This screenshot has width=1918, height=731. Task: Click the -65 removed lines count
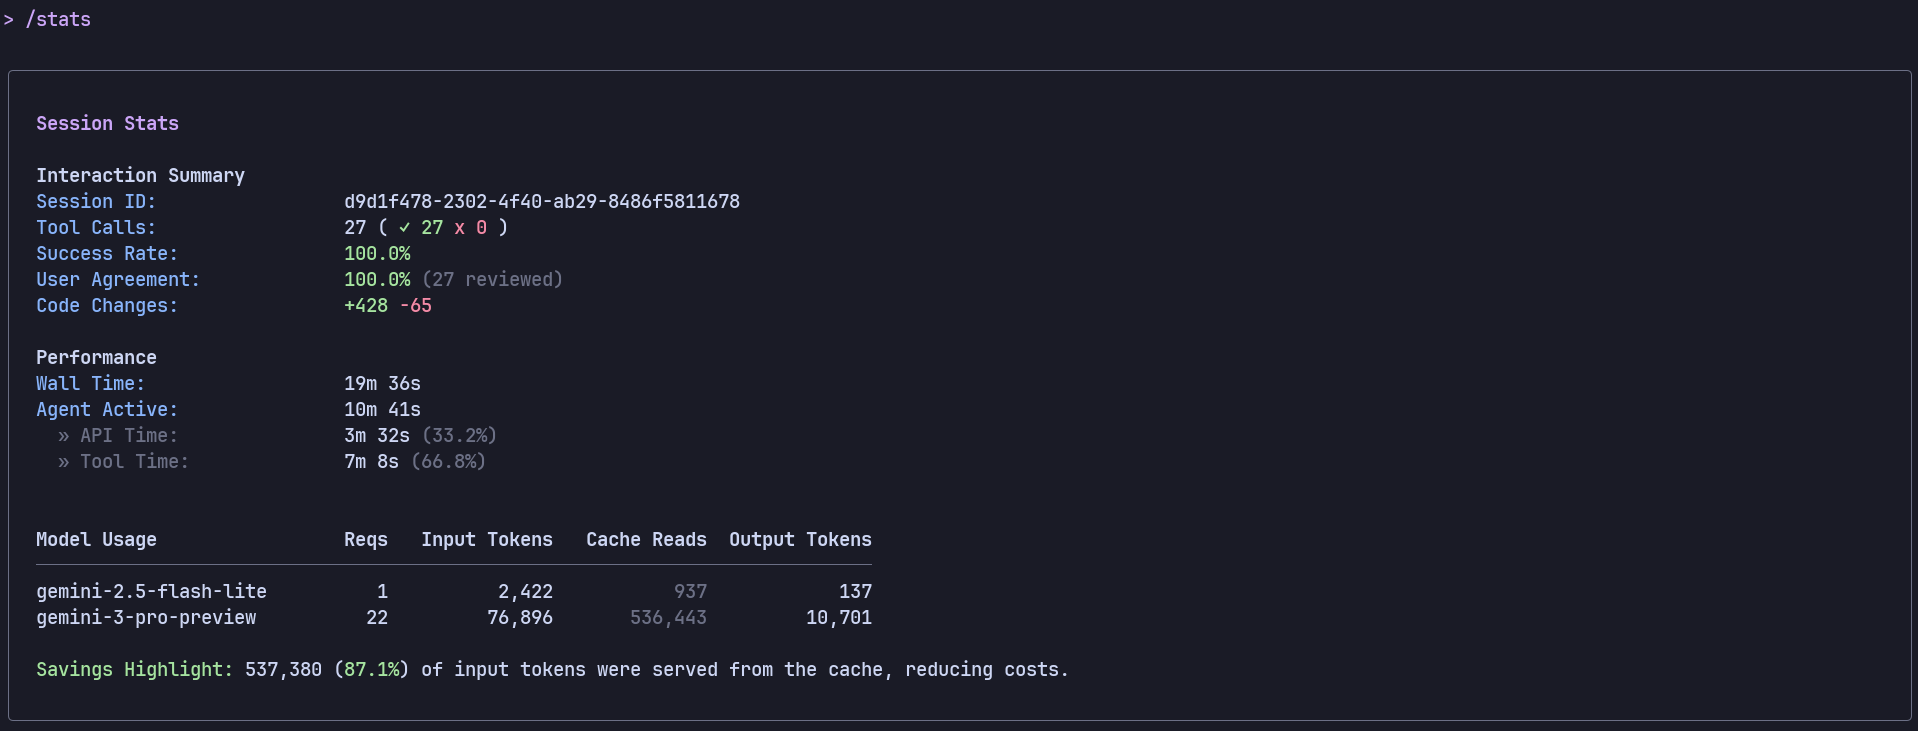[x=415, y=306]
